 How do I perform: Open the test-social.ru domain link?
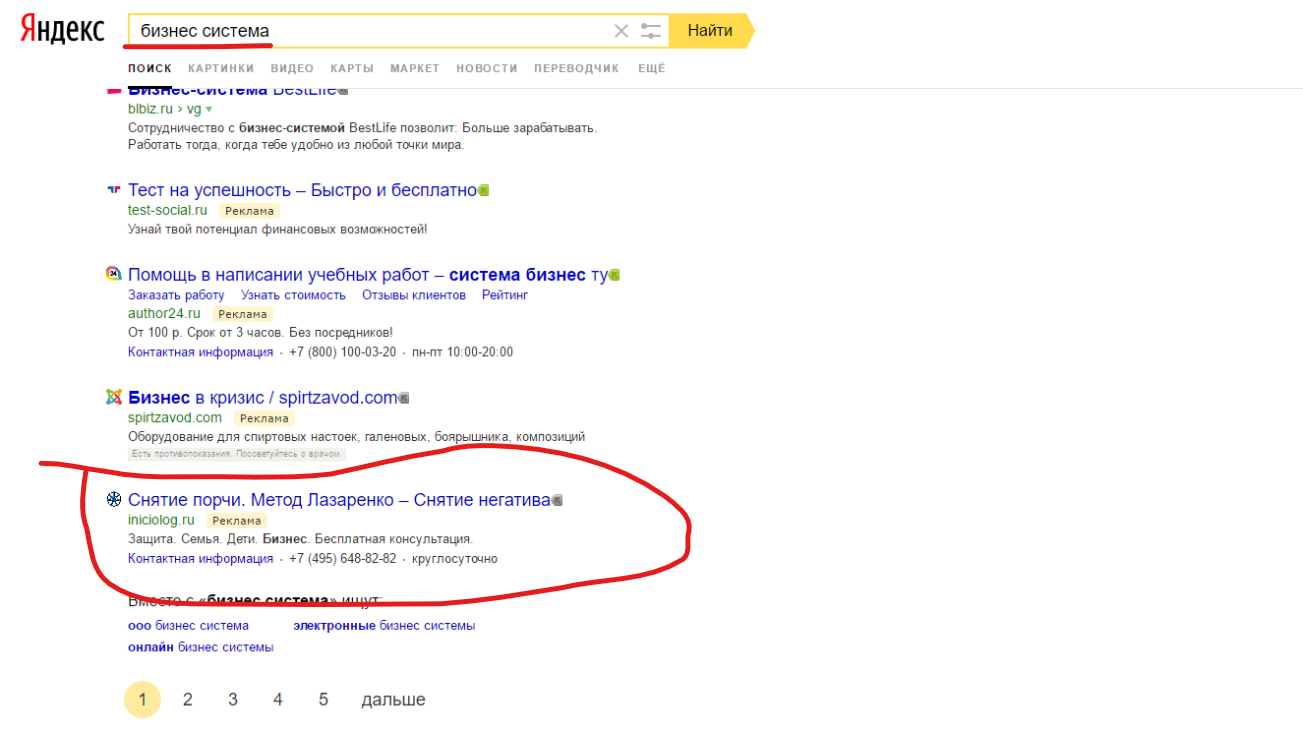(x=168, y=210)
